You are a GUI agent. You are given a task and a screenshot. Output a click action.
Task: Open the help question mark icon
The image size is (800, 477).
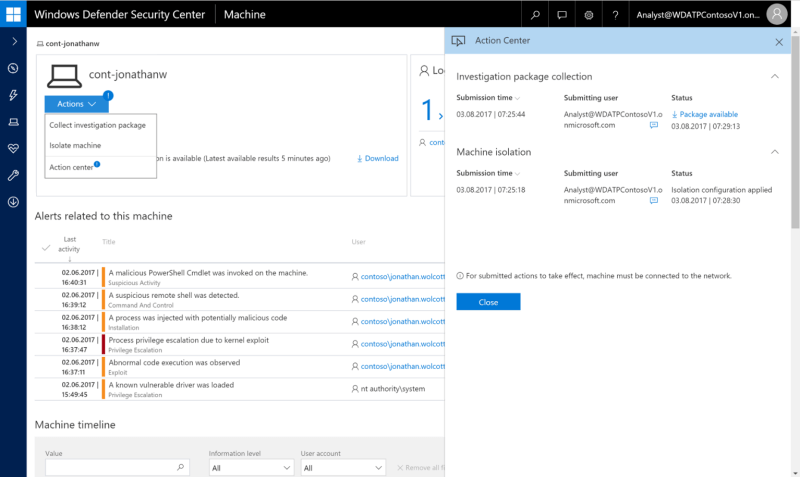click(x=615, y=15)
